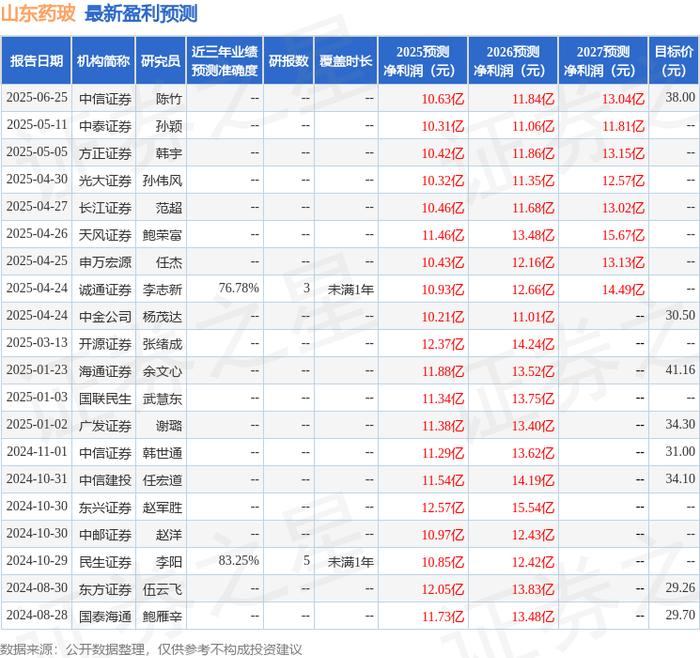
Task: Select institution 民生证券
Action: point(105,562)
